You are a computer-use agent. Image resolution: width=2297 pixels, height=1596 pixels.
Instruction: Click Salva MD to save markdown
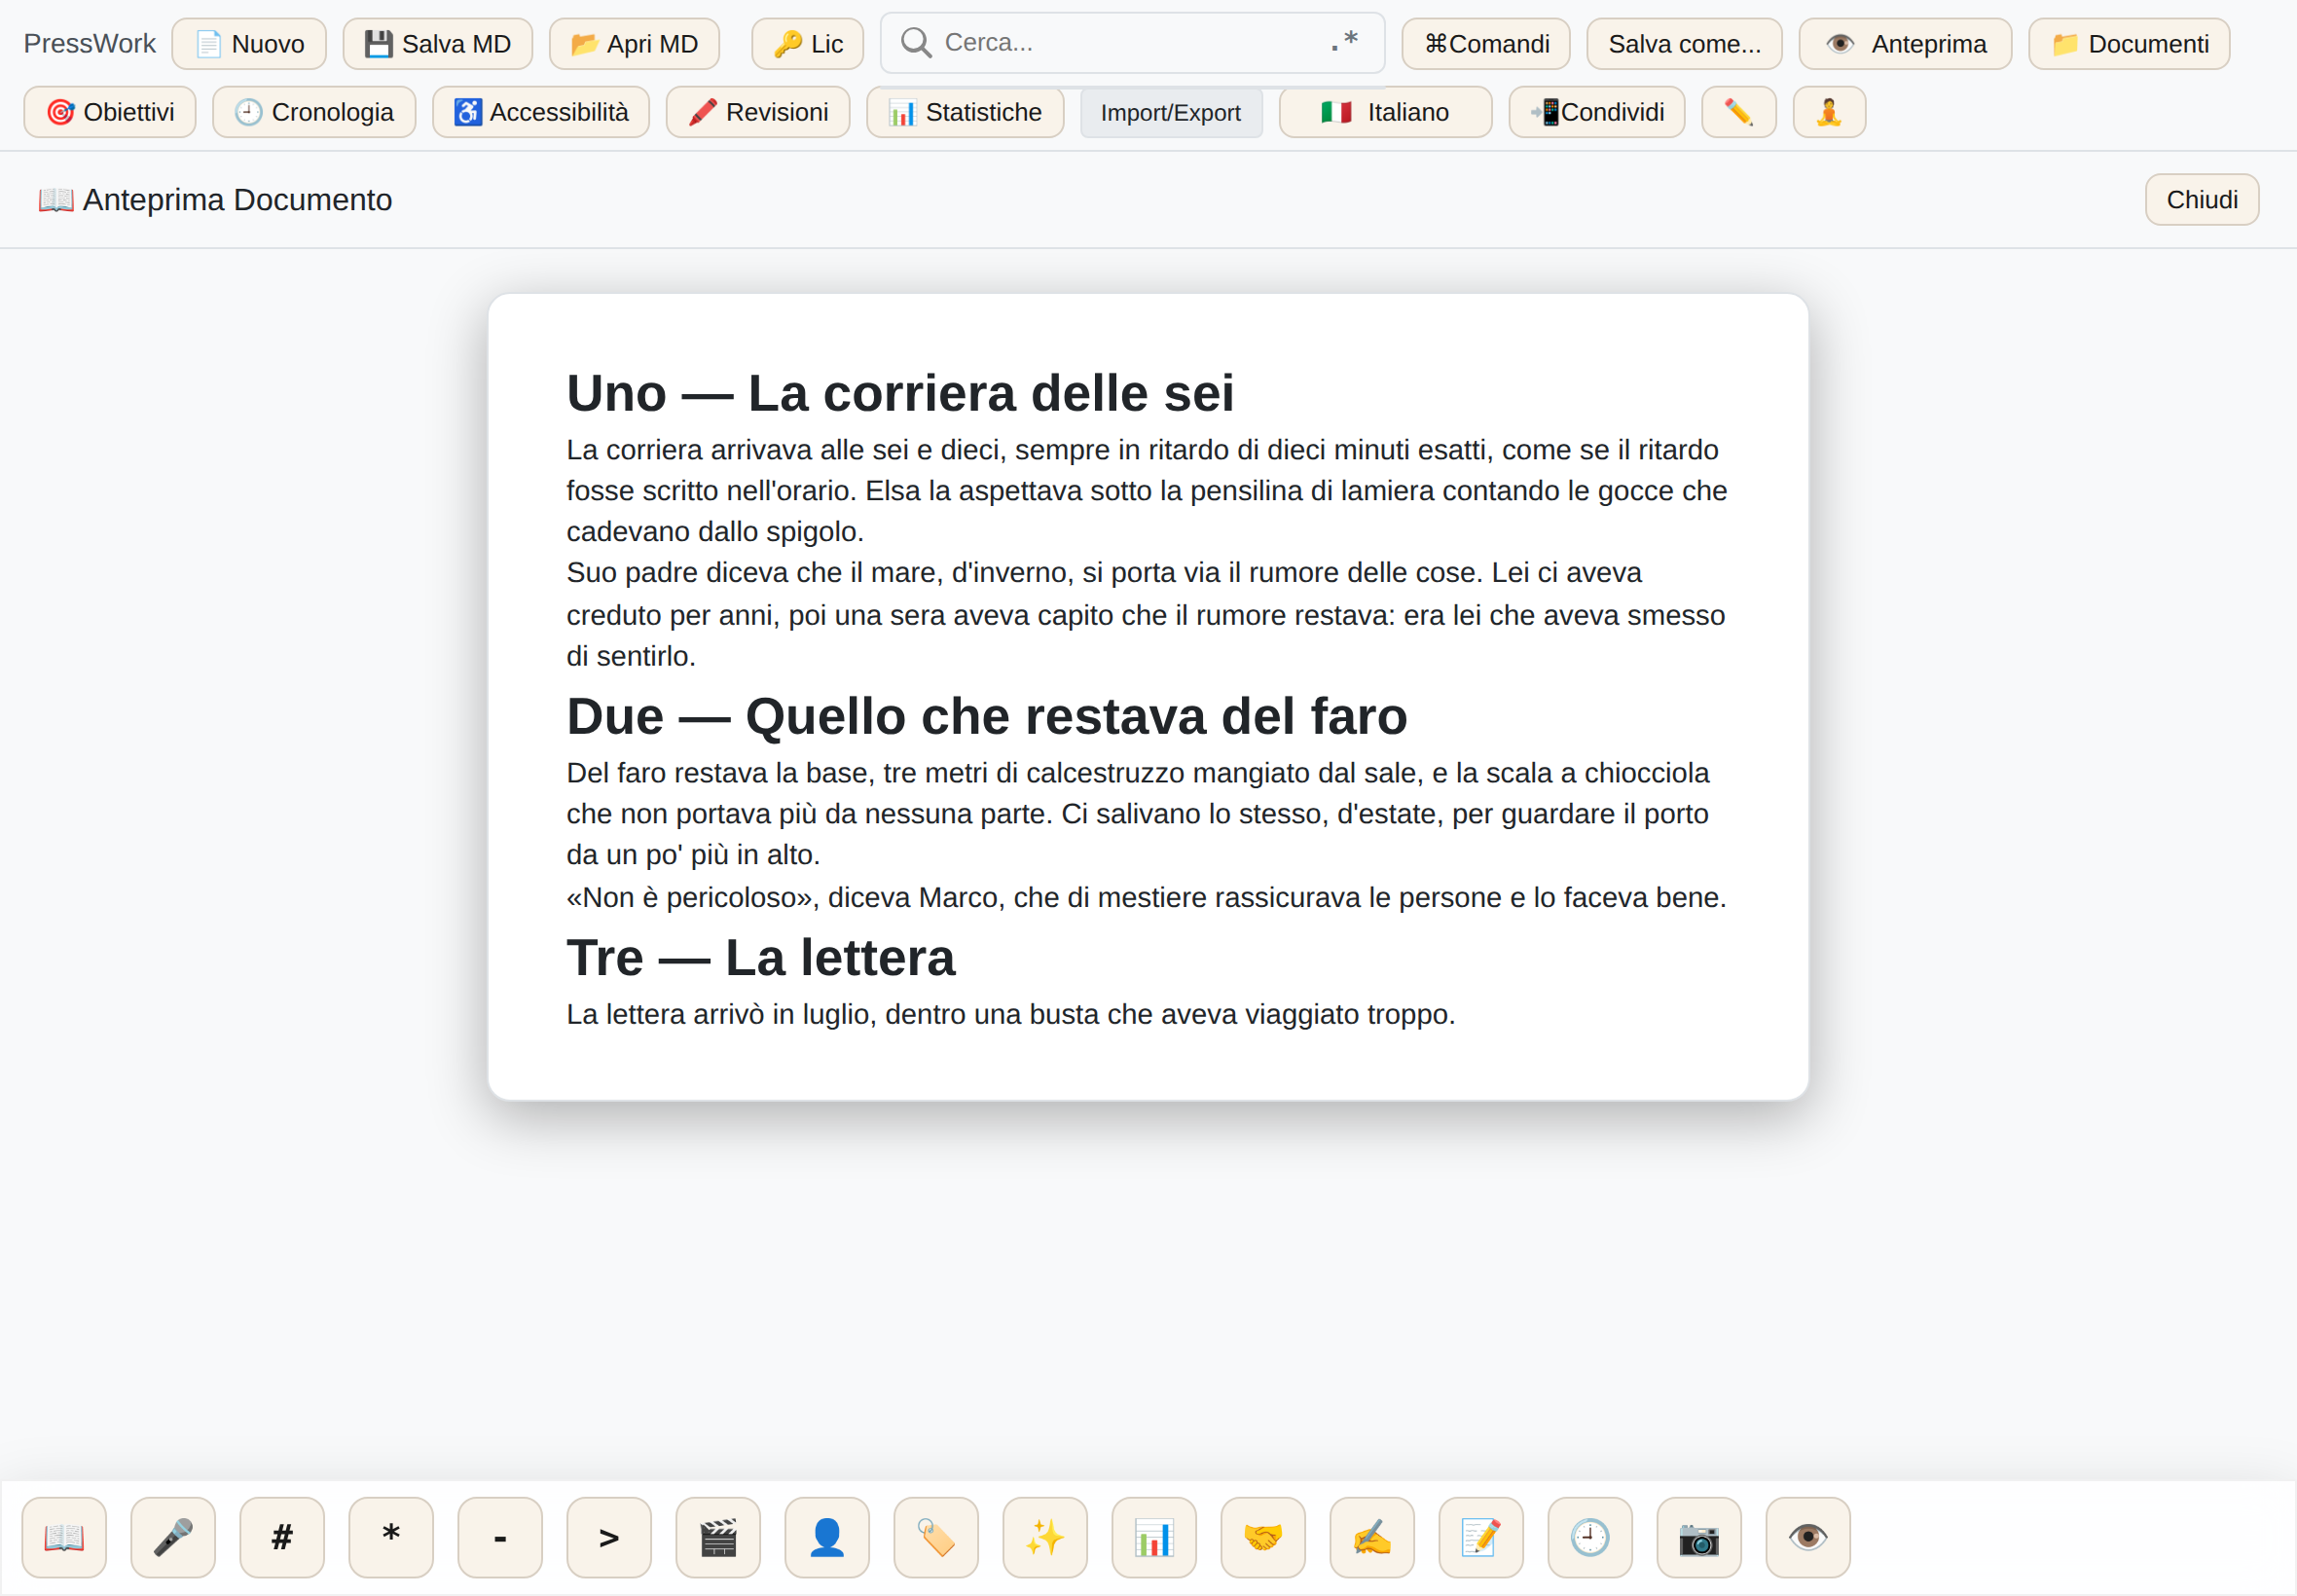438,44
